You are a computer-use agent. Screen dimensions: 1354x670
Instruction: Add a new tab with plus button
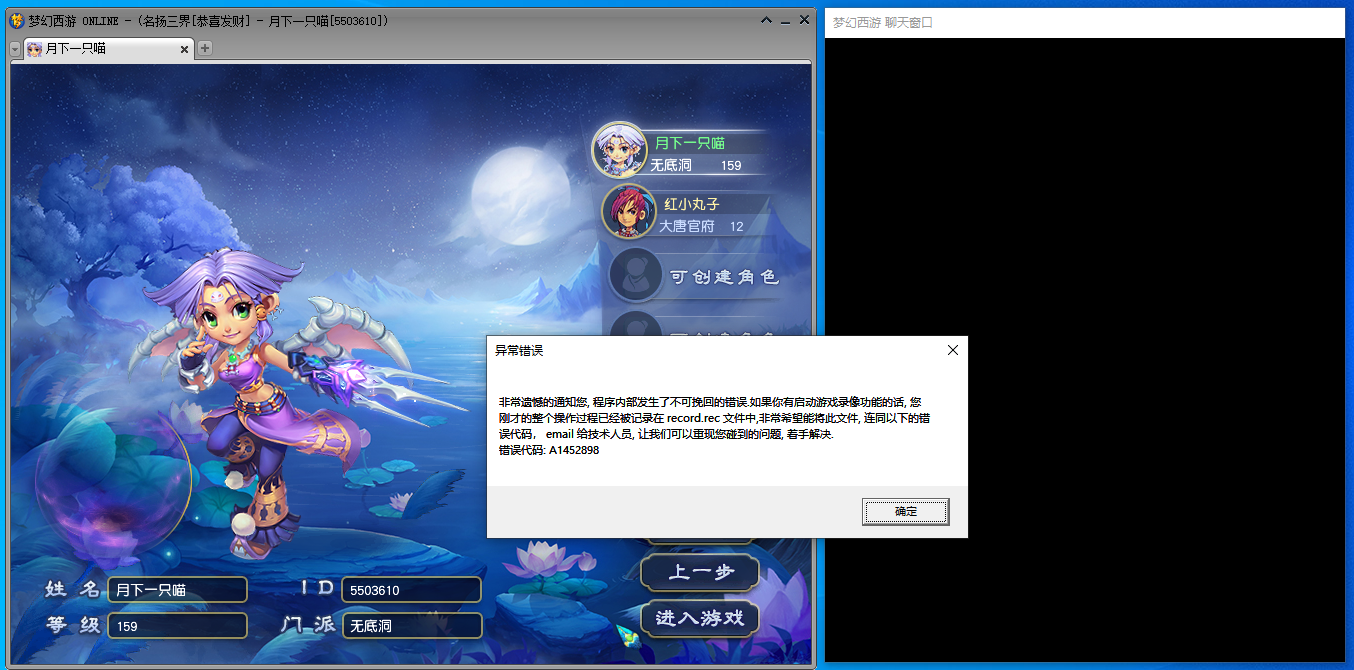[204, 48]
